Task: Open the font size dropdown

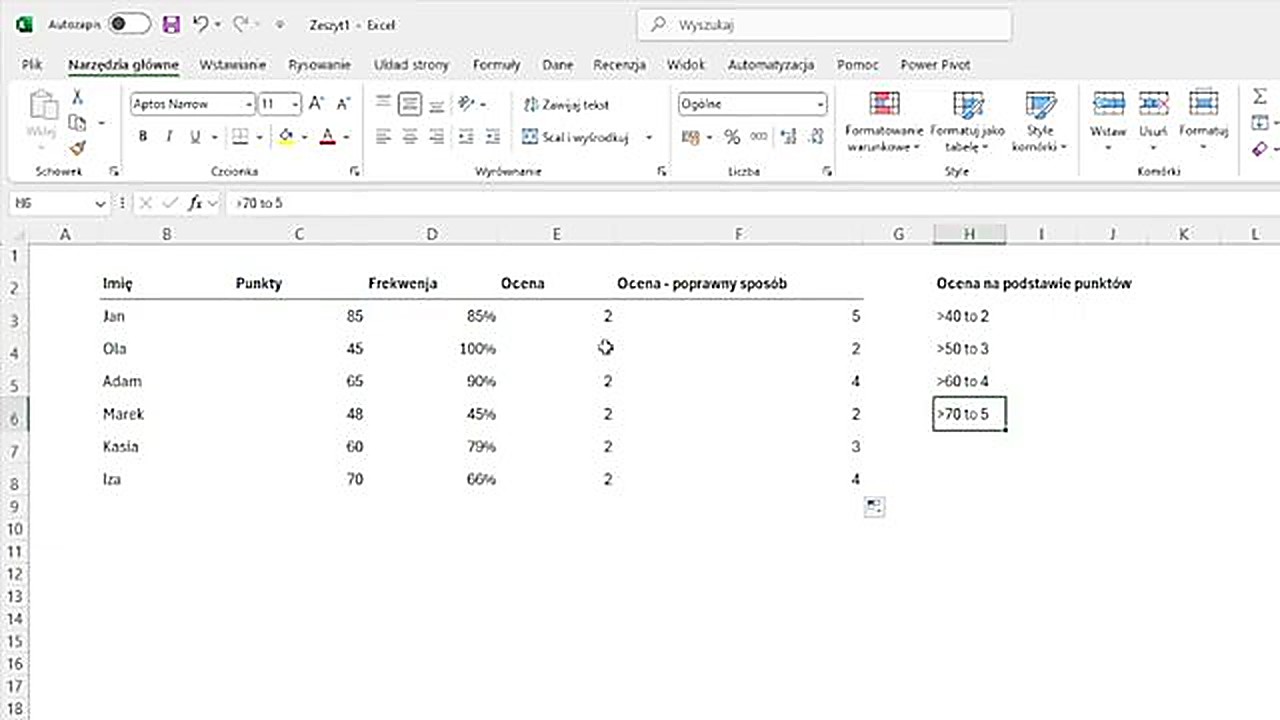Action: coord(295,104)
